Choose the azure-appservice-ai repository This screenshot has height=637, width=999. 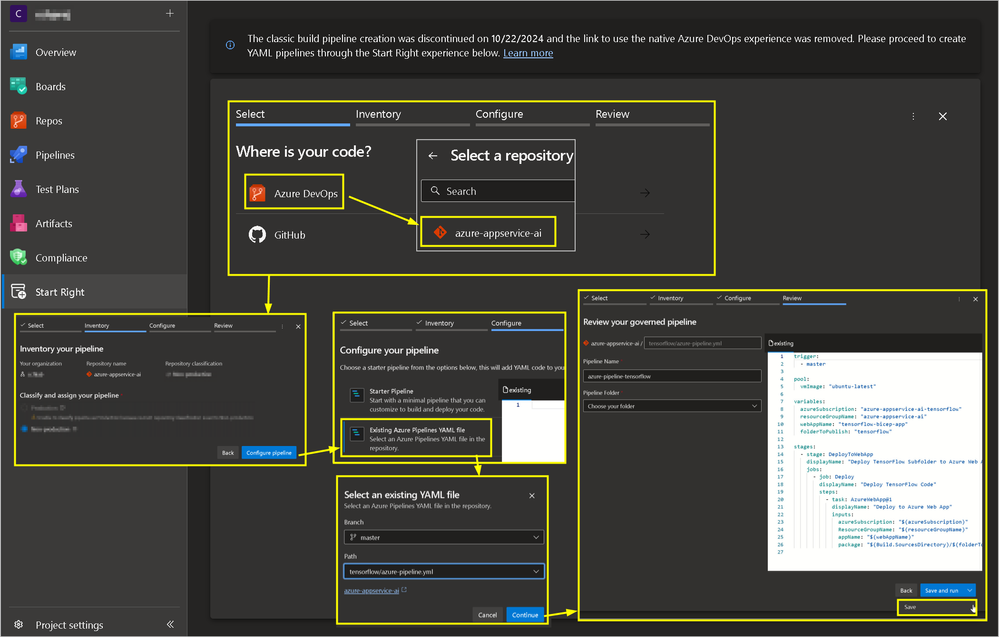click(488, 233)
